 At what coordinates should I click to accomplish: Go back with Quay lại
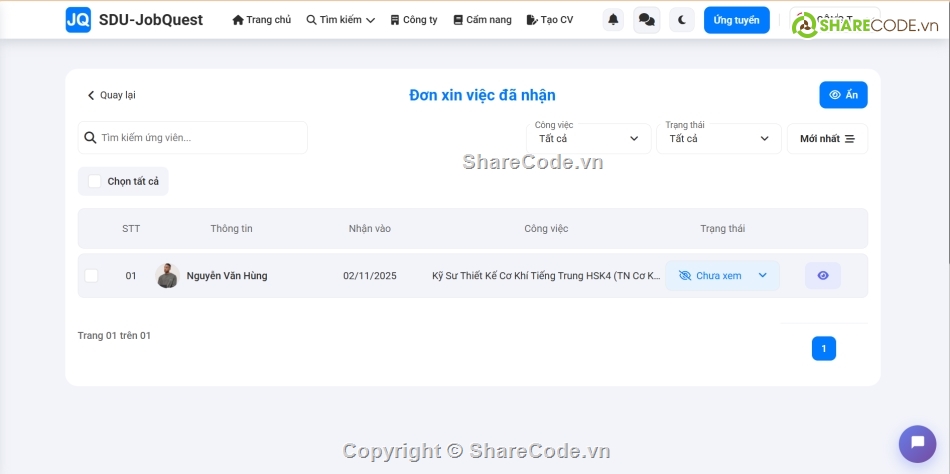pos(111,95)
